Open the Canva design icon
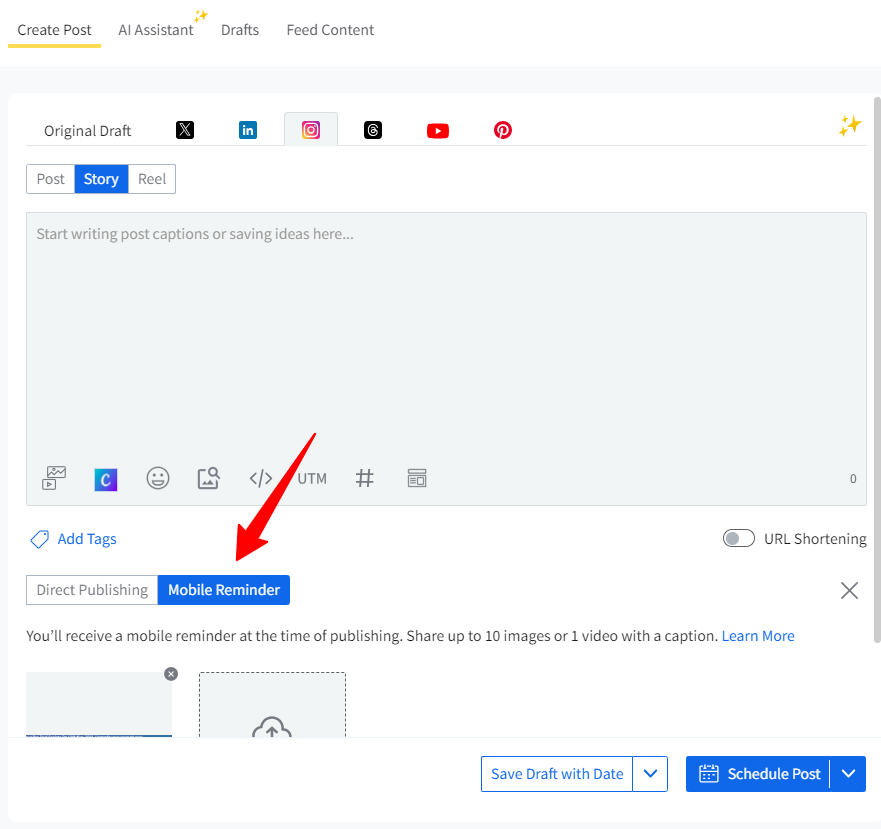 [106, 479]
